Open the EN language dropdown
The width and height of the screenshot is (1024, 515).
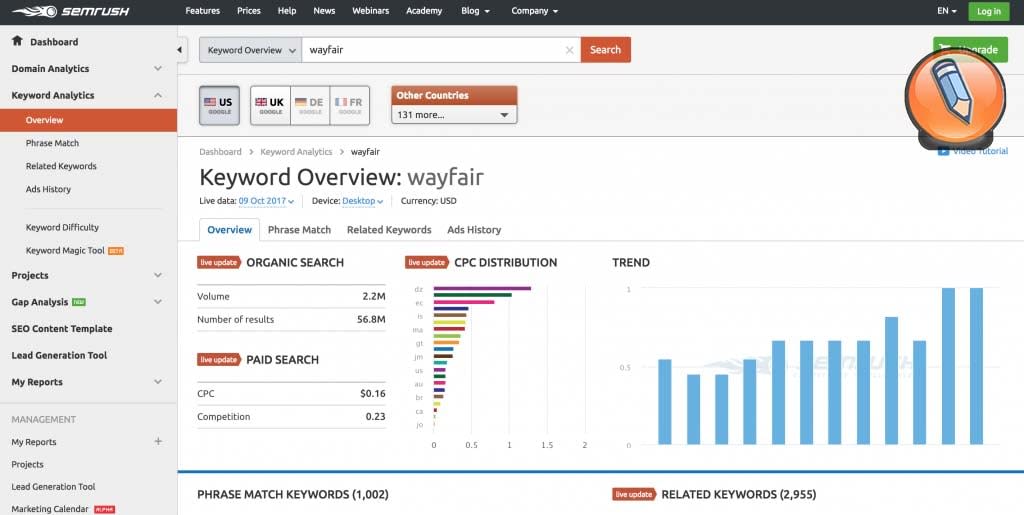click(947, 11)
